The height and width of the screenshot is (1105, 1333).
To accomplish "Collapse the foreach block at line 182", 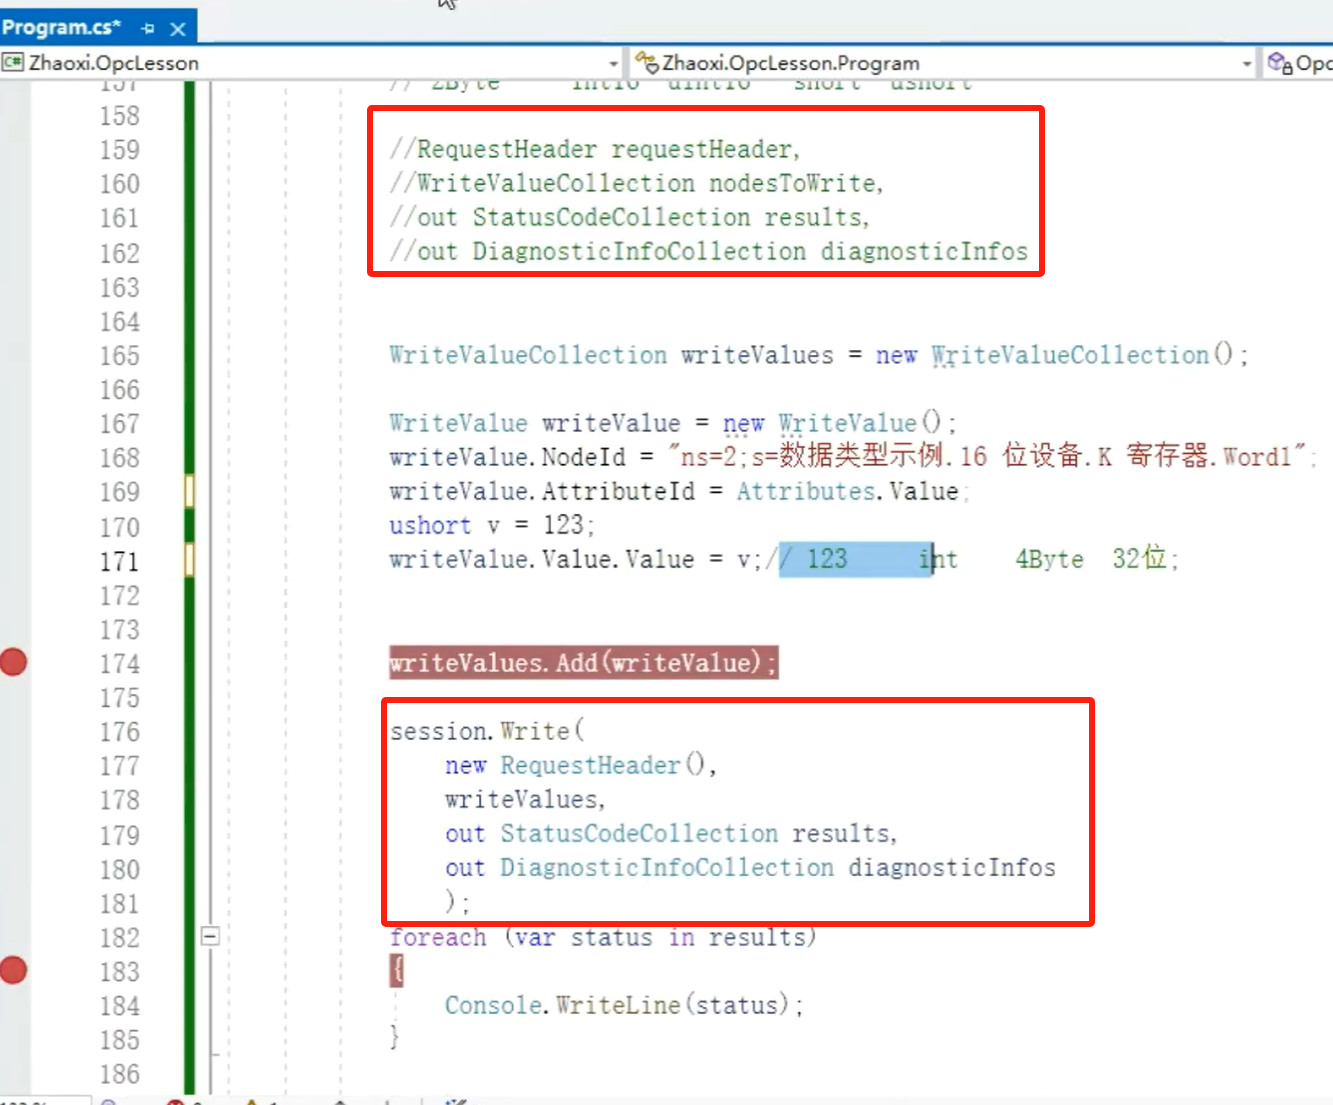I will tap(210, 937).
